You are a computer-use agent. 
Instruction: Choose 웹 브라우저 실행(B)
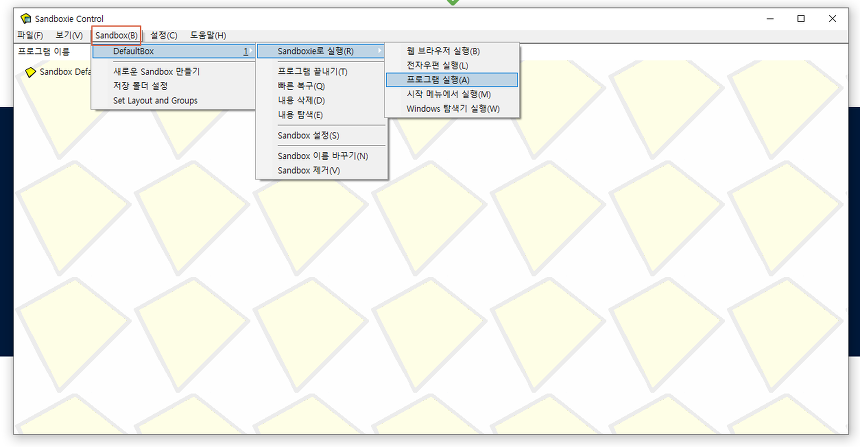(443, 51)
